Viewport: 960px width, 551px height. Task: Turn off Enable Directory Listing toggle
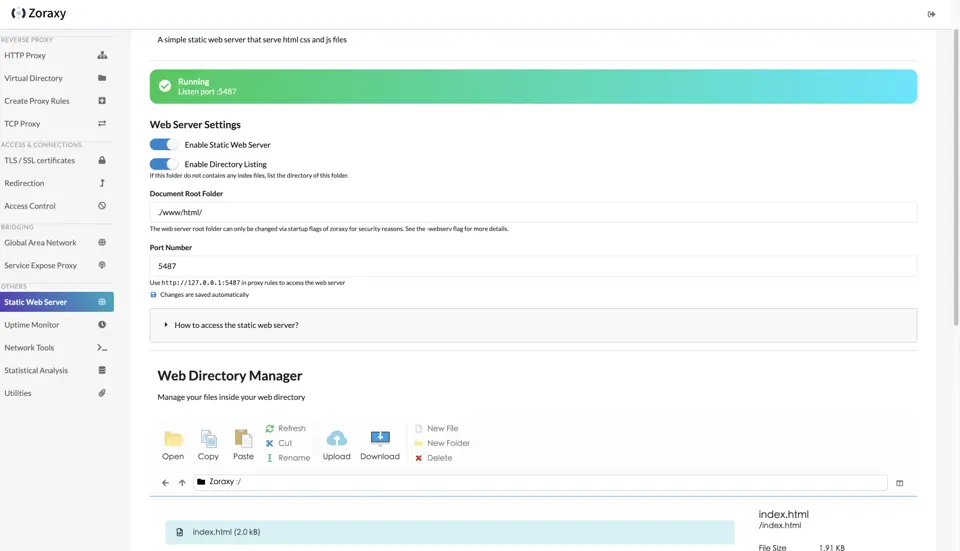163,164
